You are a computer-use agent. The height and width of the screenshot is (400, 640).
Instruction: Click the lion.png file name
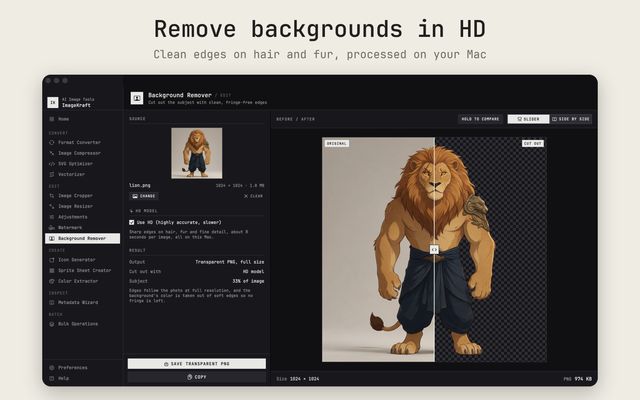pos(140,185)
